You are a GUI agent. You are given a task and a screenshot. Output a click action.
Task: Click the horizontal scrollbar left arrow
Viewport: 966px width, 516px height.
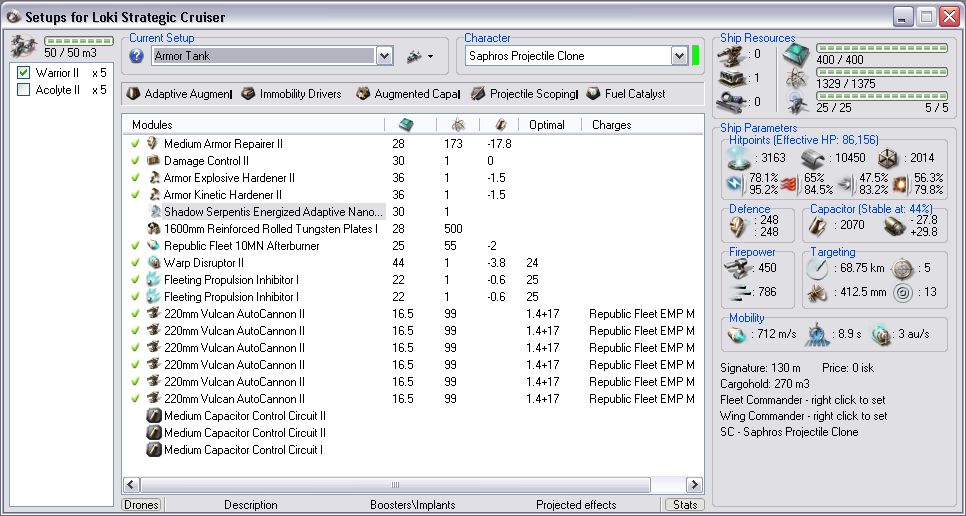(x=132, y=485)
